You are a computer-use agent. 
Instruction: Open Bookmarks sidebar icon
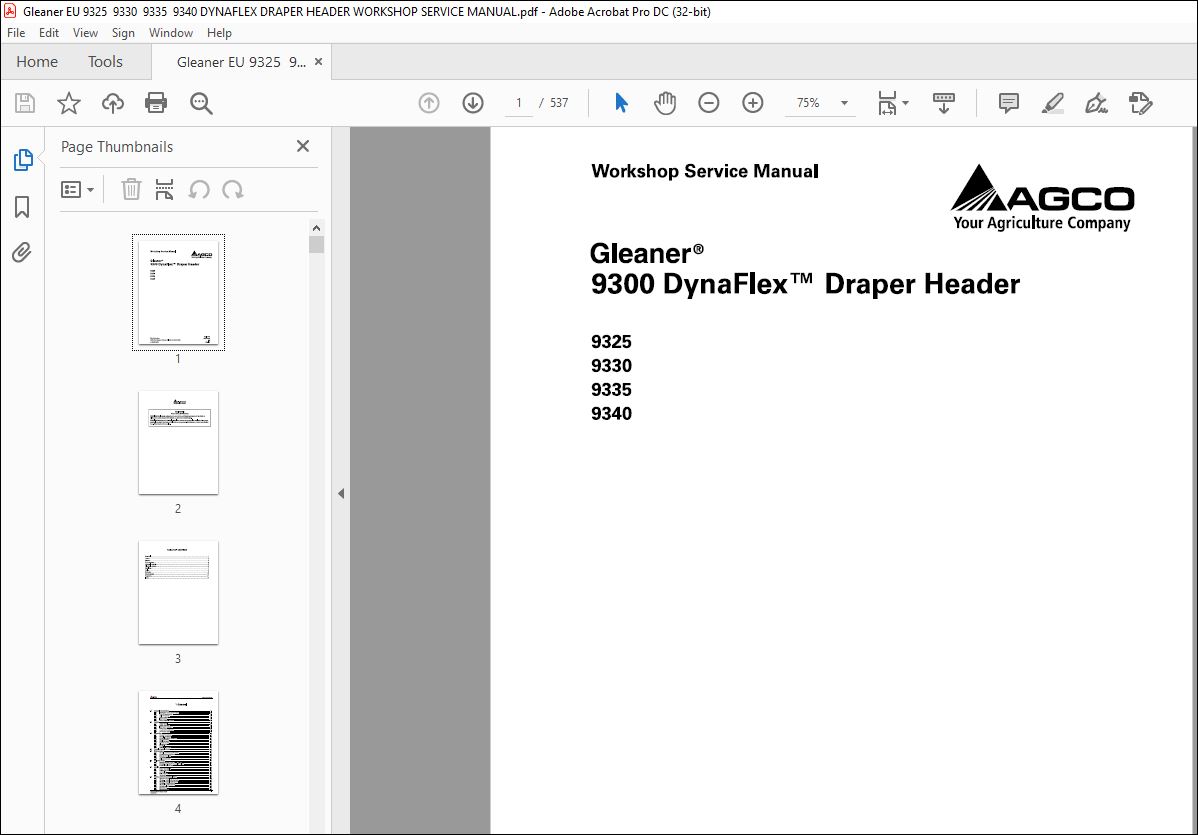coord(22,207)
